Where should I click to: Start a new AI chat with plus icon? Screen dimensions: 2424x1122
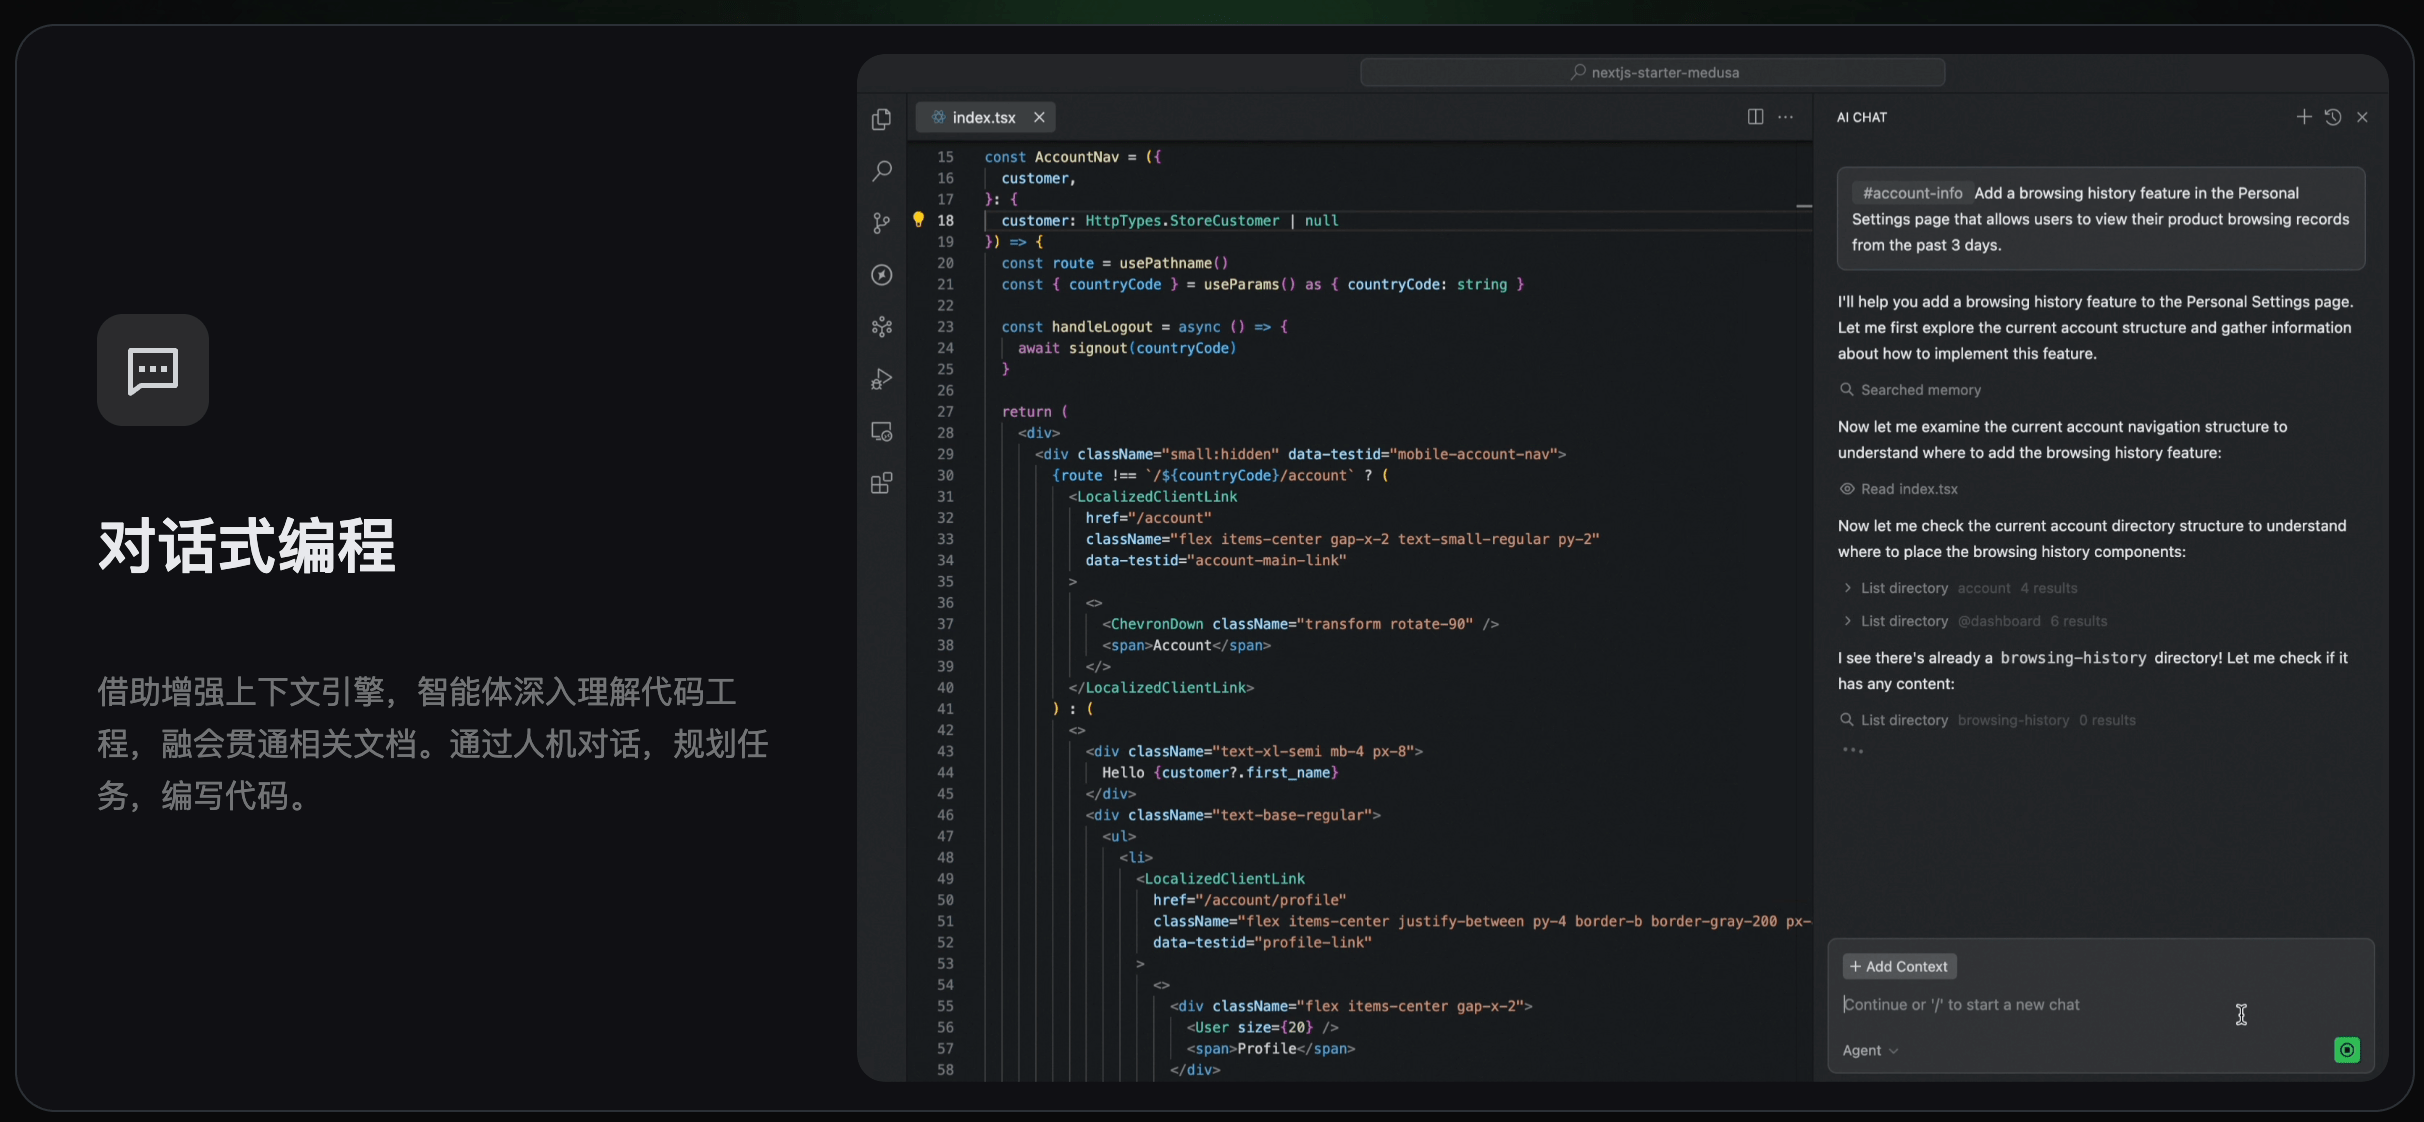coord(2304,117)
